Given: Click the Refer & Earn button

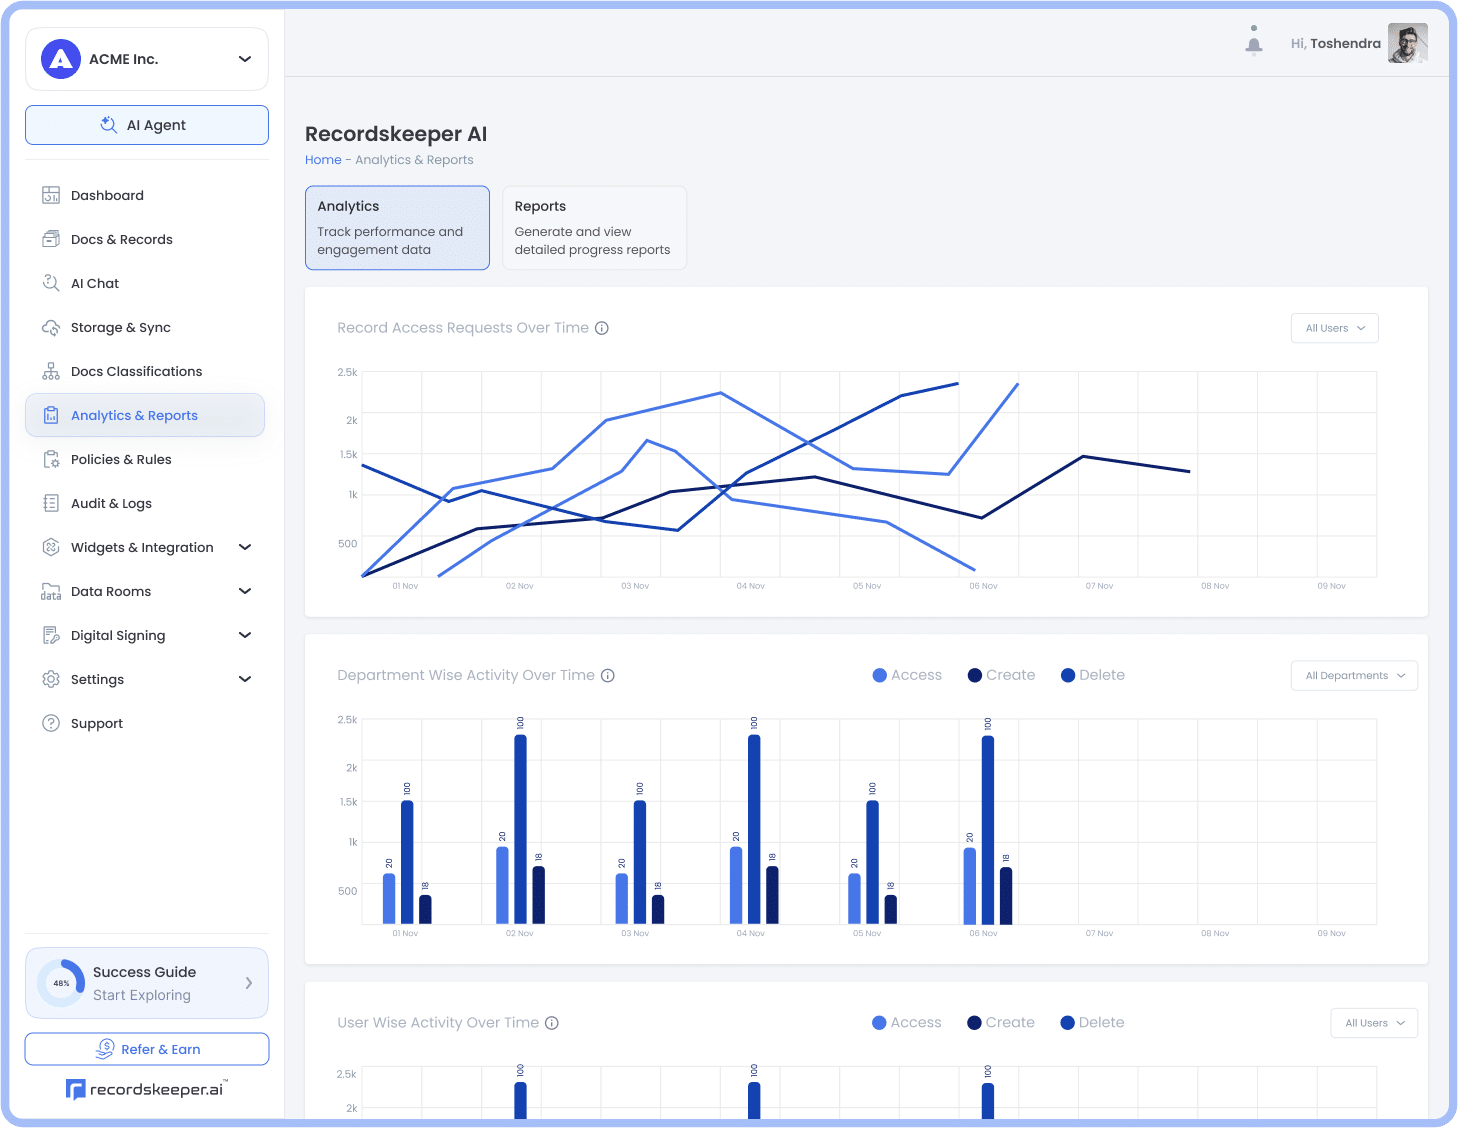Looking at the screenshot, I should coord(147,1049).
